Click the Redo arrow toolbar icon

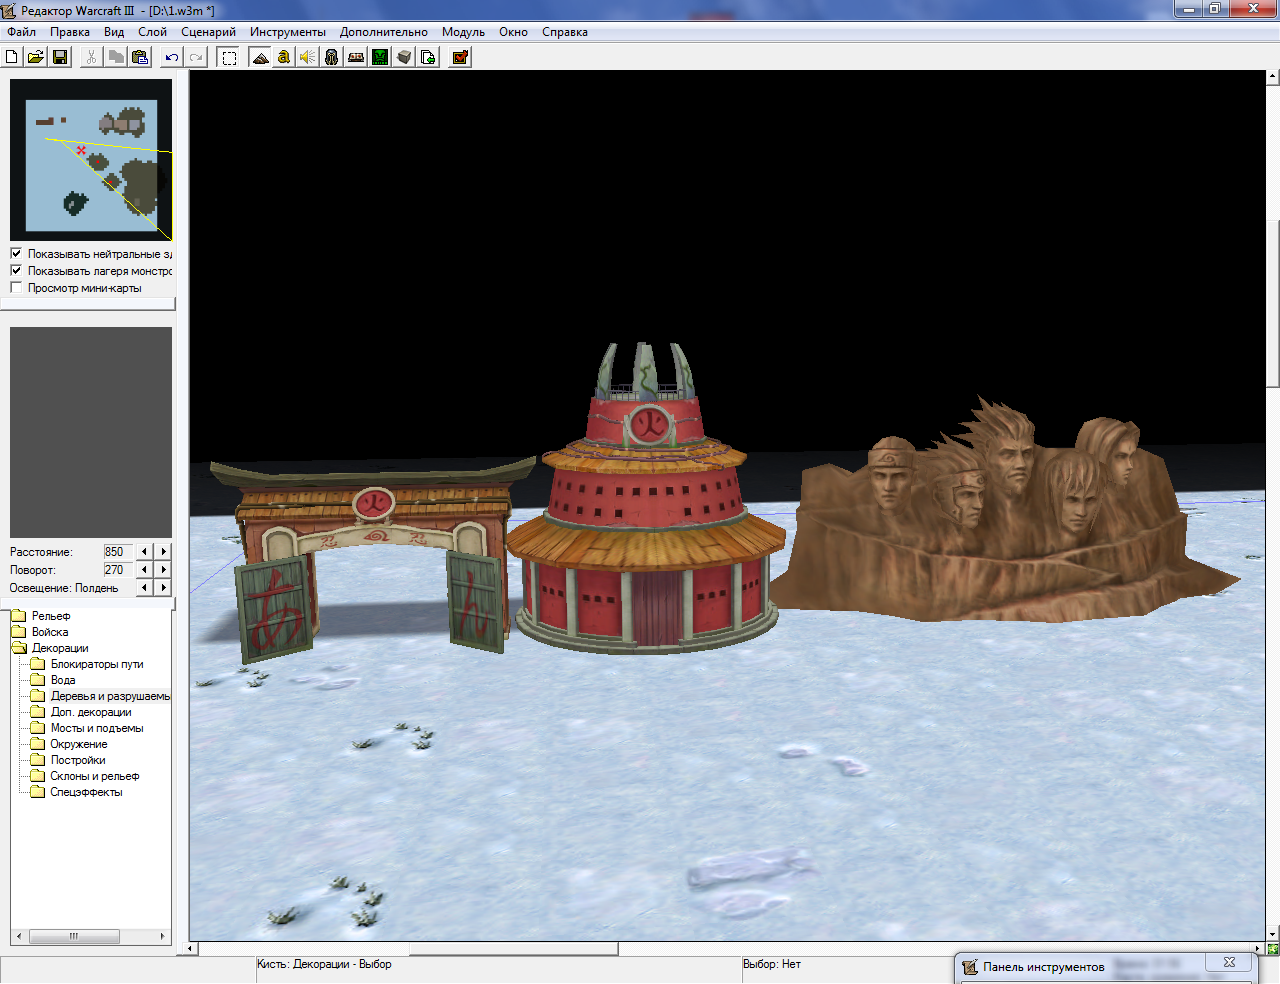pyautogui.click(x=196, y=57)
